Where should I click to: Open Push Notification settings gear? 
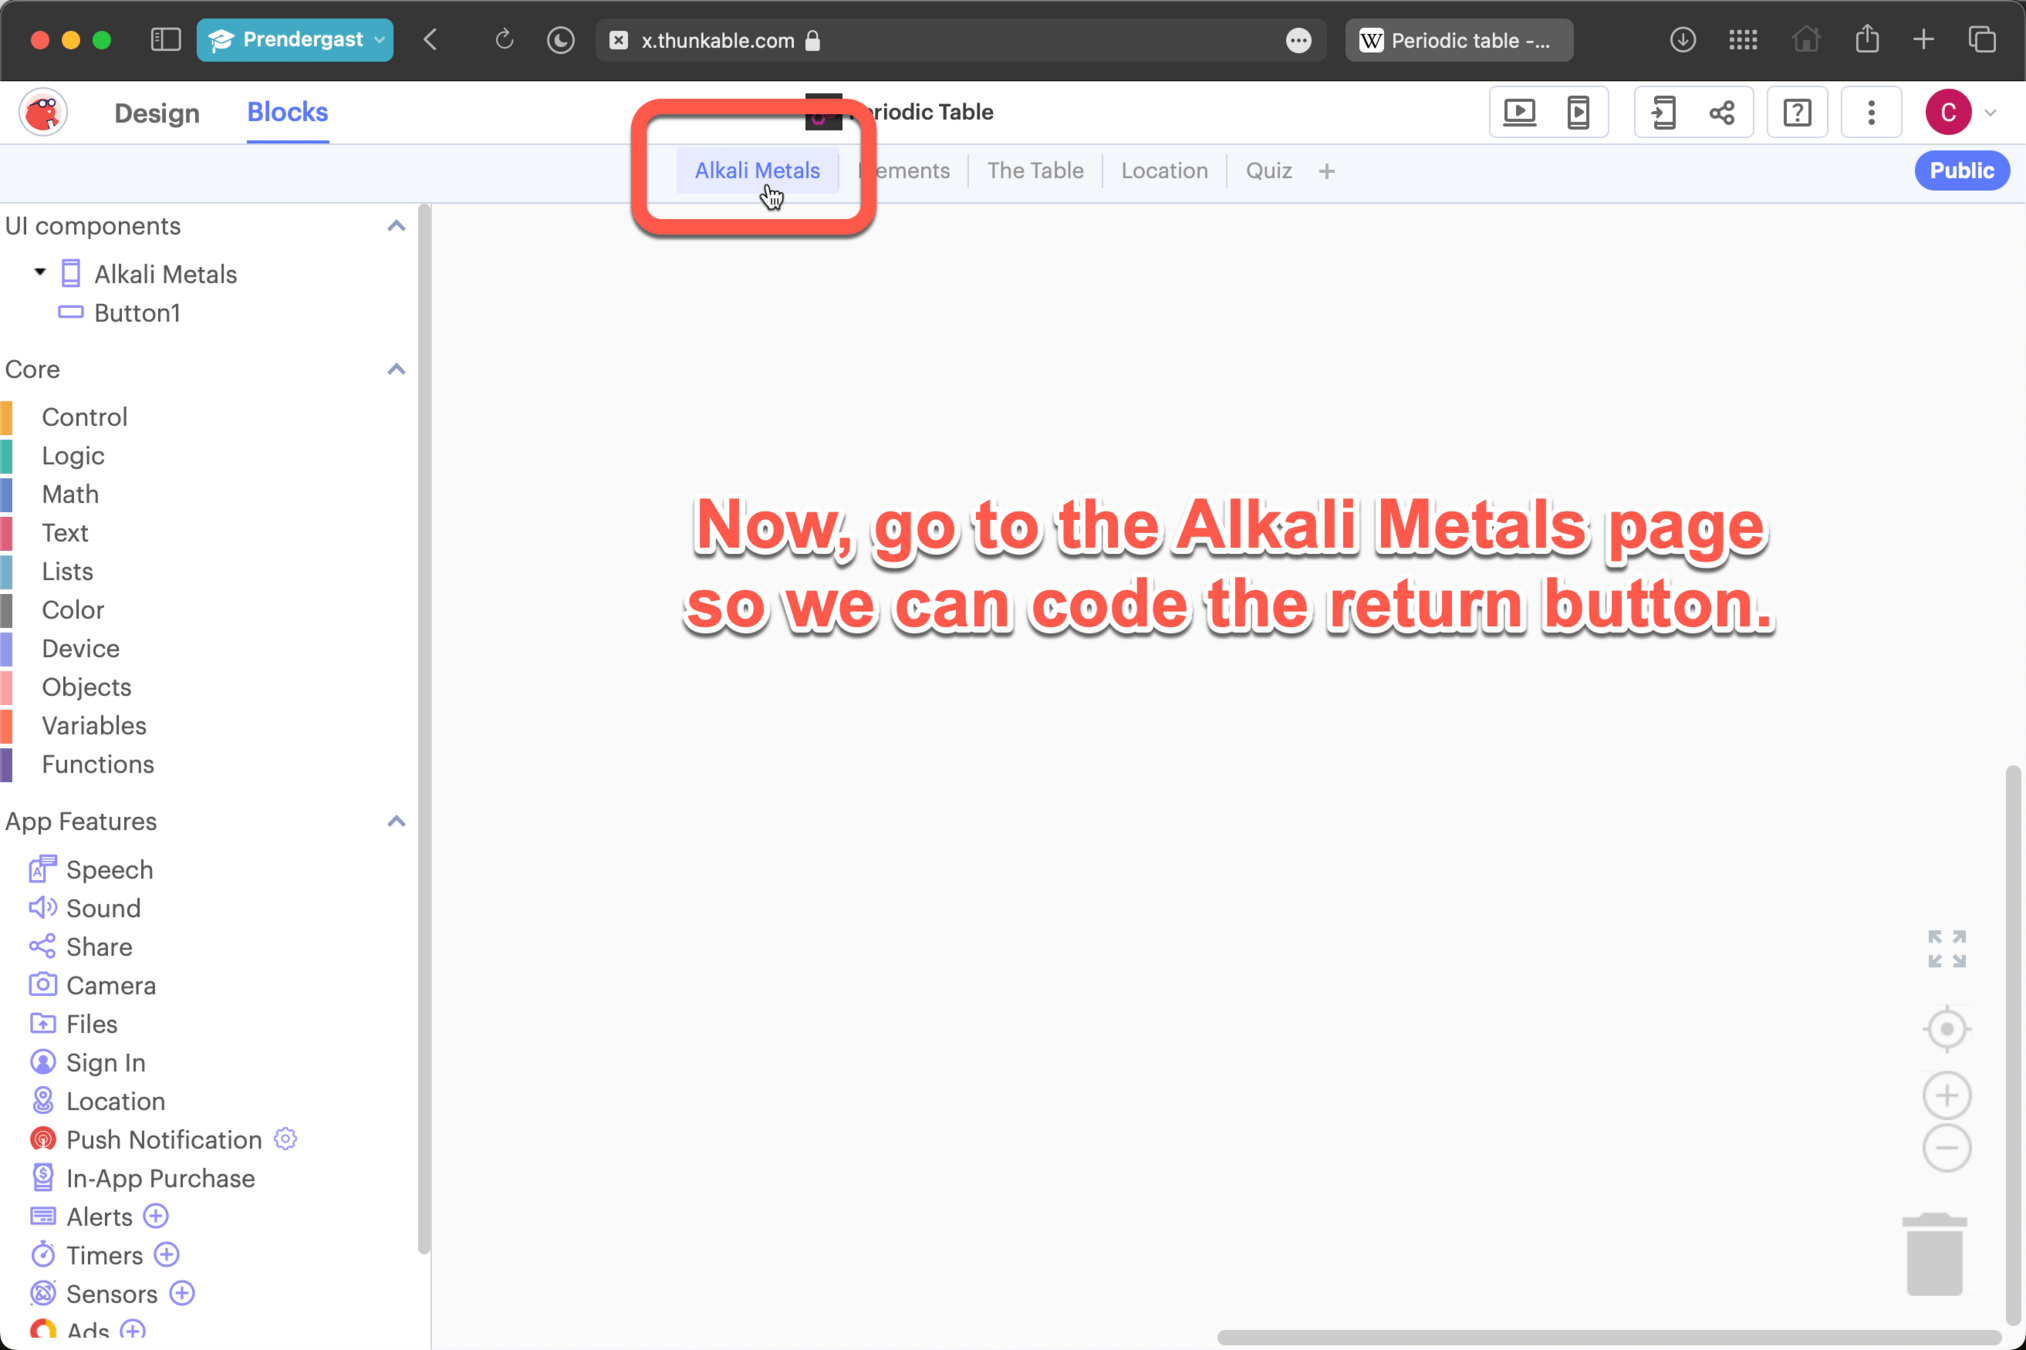click(285, 1139)
